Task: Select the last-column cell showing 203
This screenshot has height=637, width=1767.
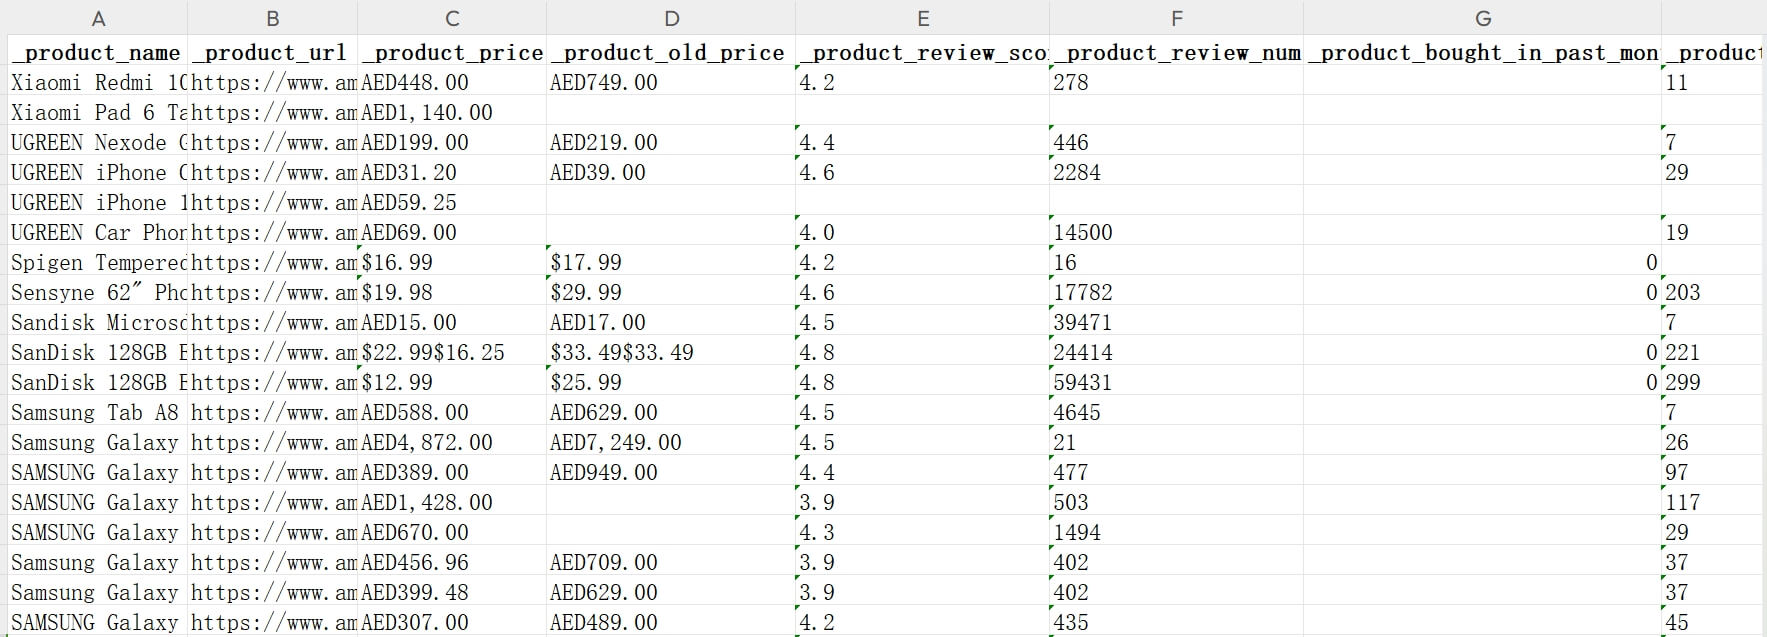Action: click(x=1713, y=292)
